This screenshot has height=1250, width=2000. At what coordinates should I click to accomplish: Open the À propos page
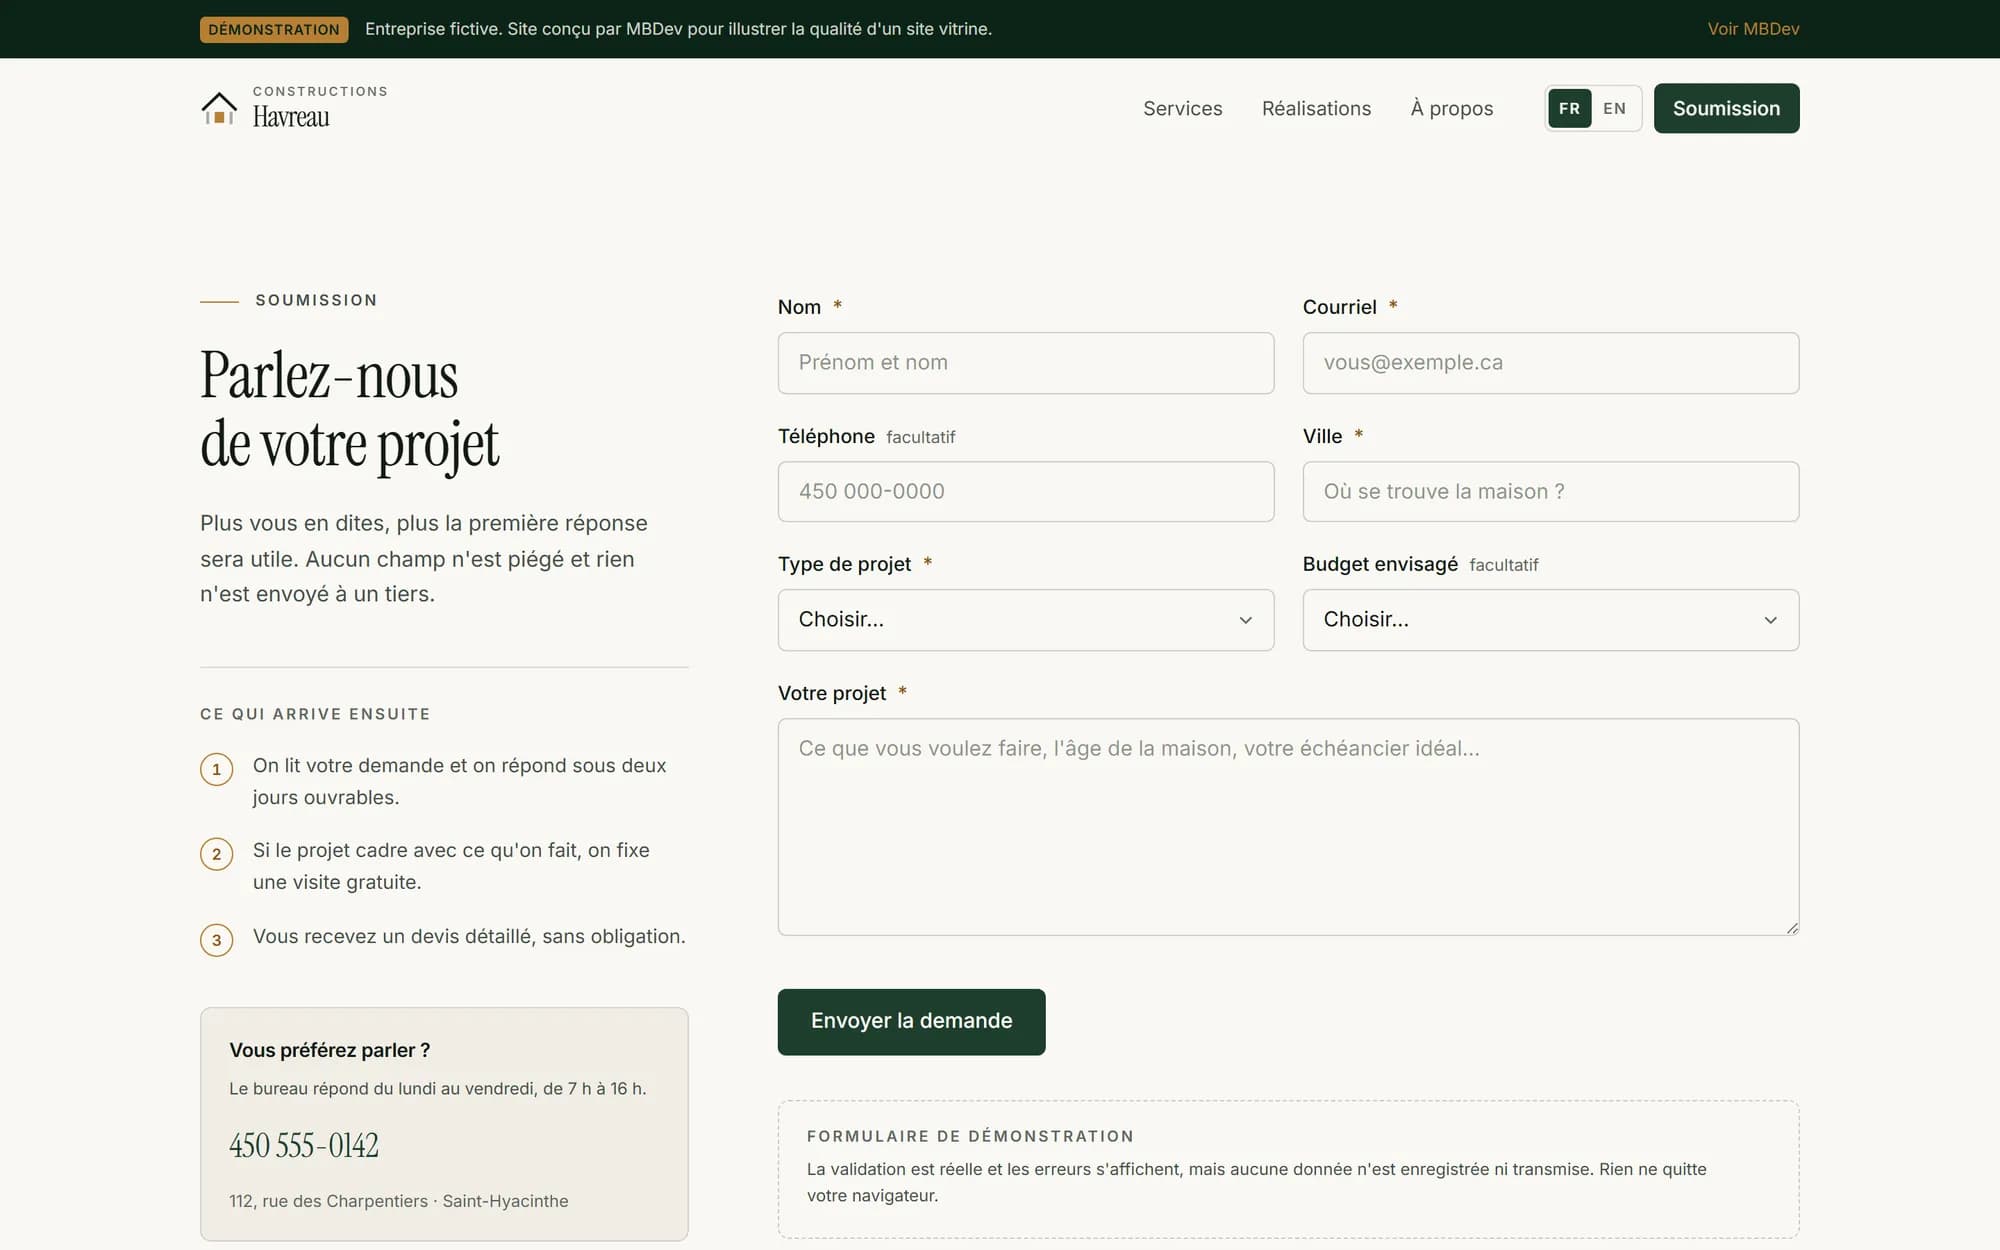[x=1451, y=108]
